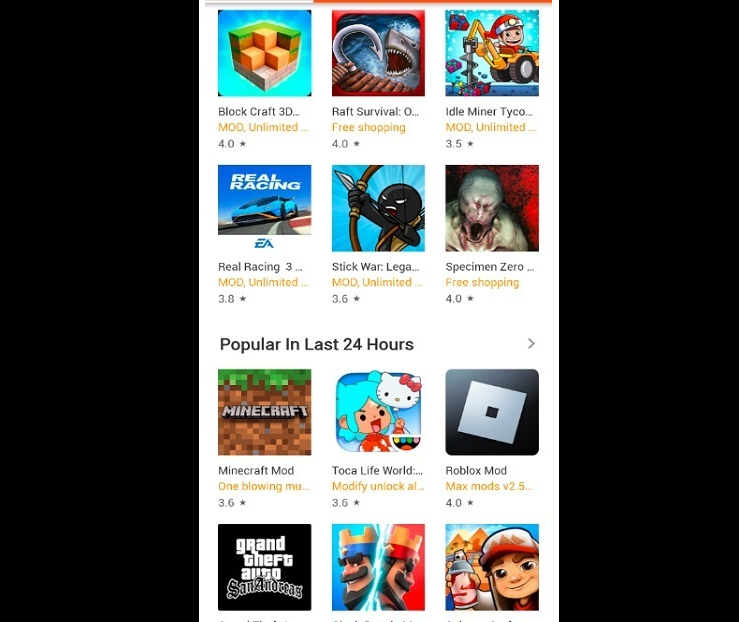739x622 pixels.
Task: Tap the Toca Life World icon
Action: coord(378,412)
